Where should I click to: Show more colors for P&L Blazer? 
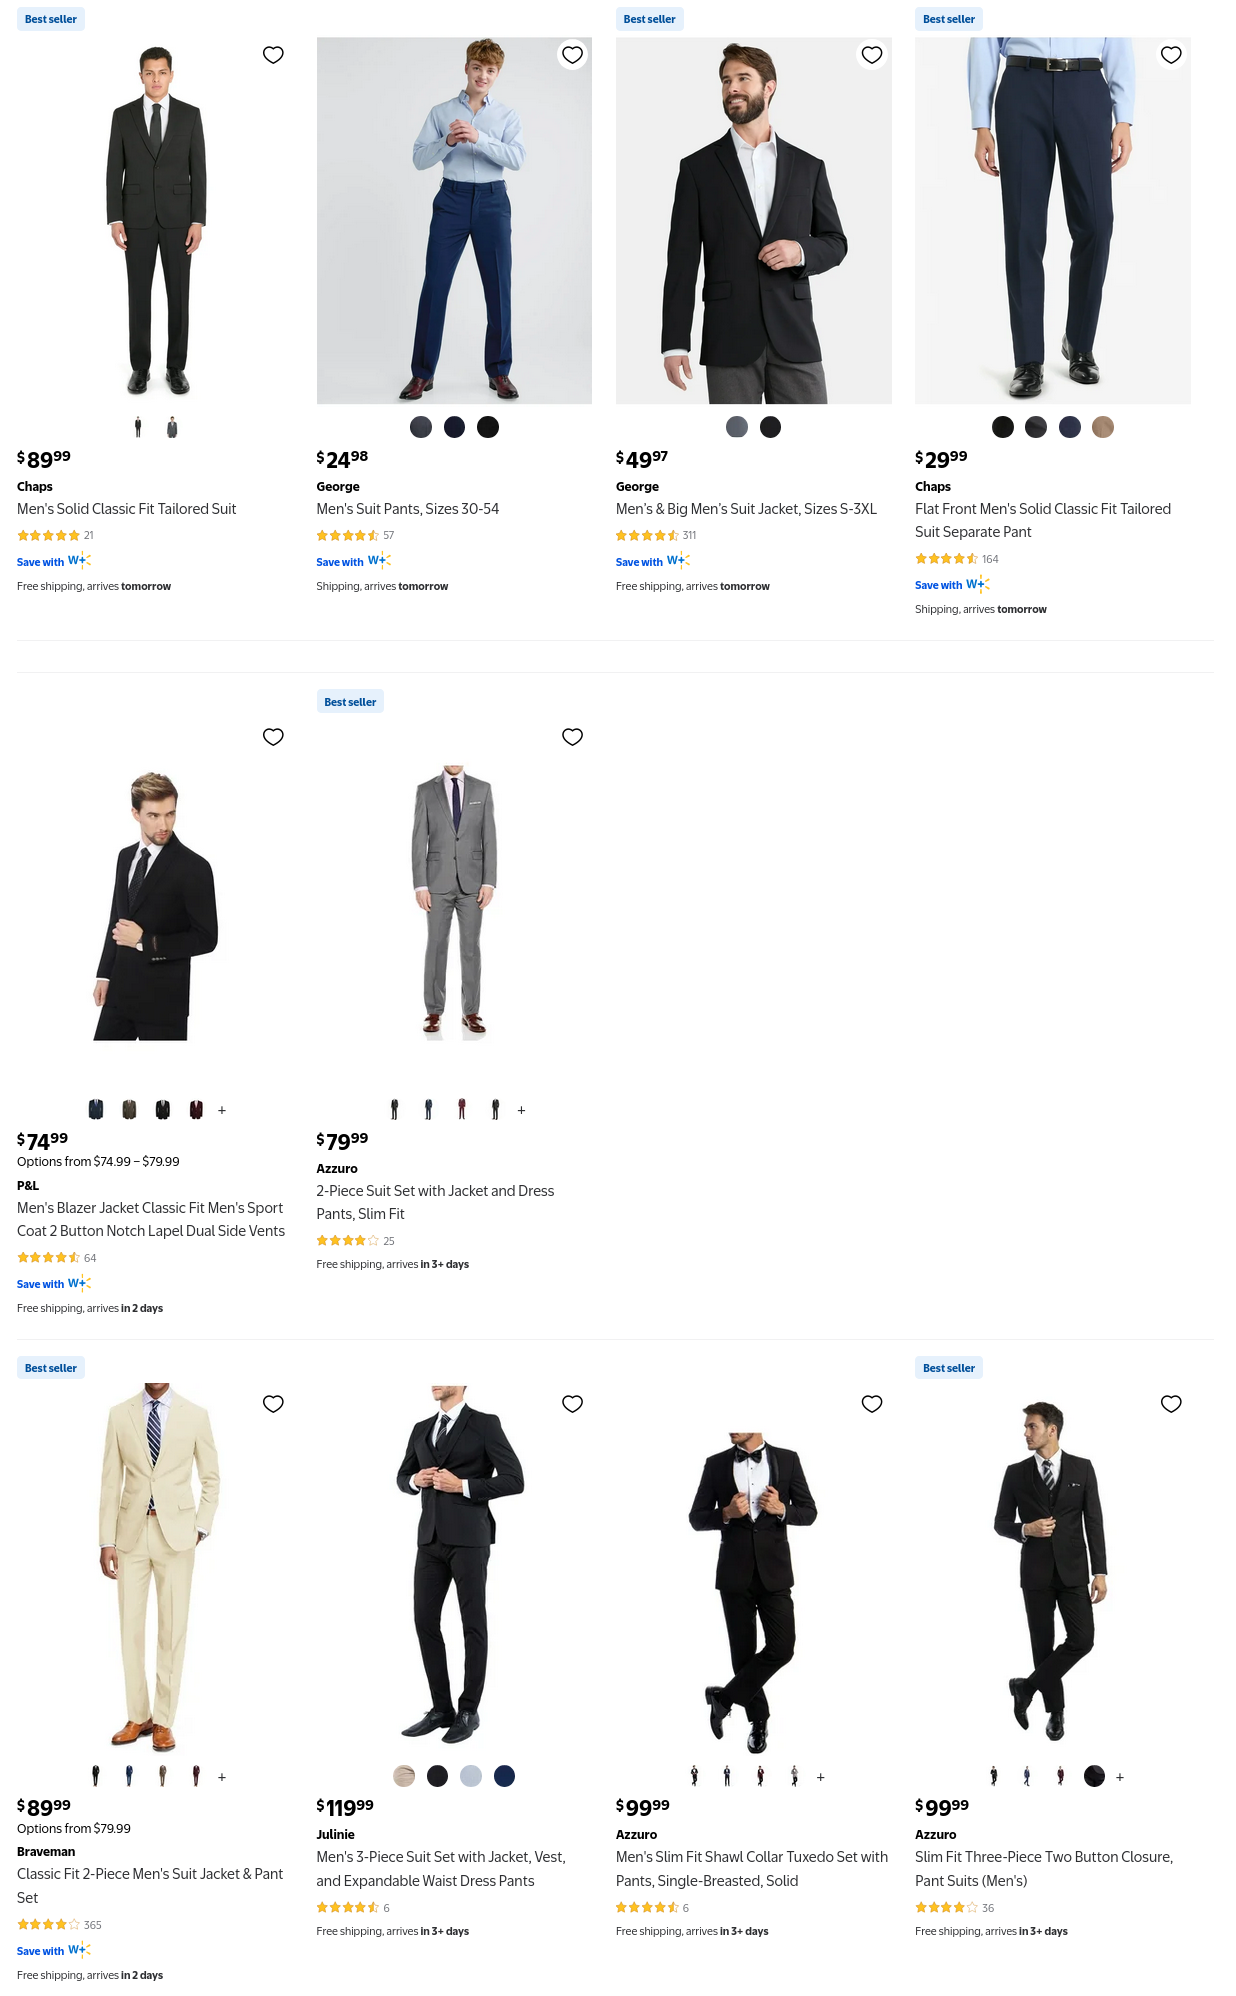tap(222, 1110)
